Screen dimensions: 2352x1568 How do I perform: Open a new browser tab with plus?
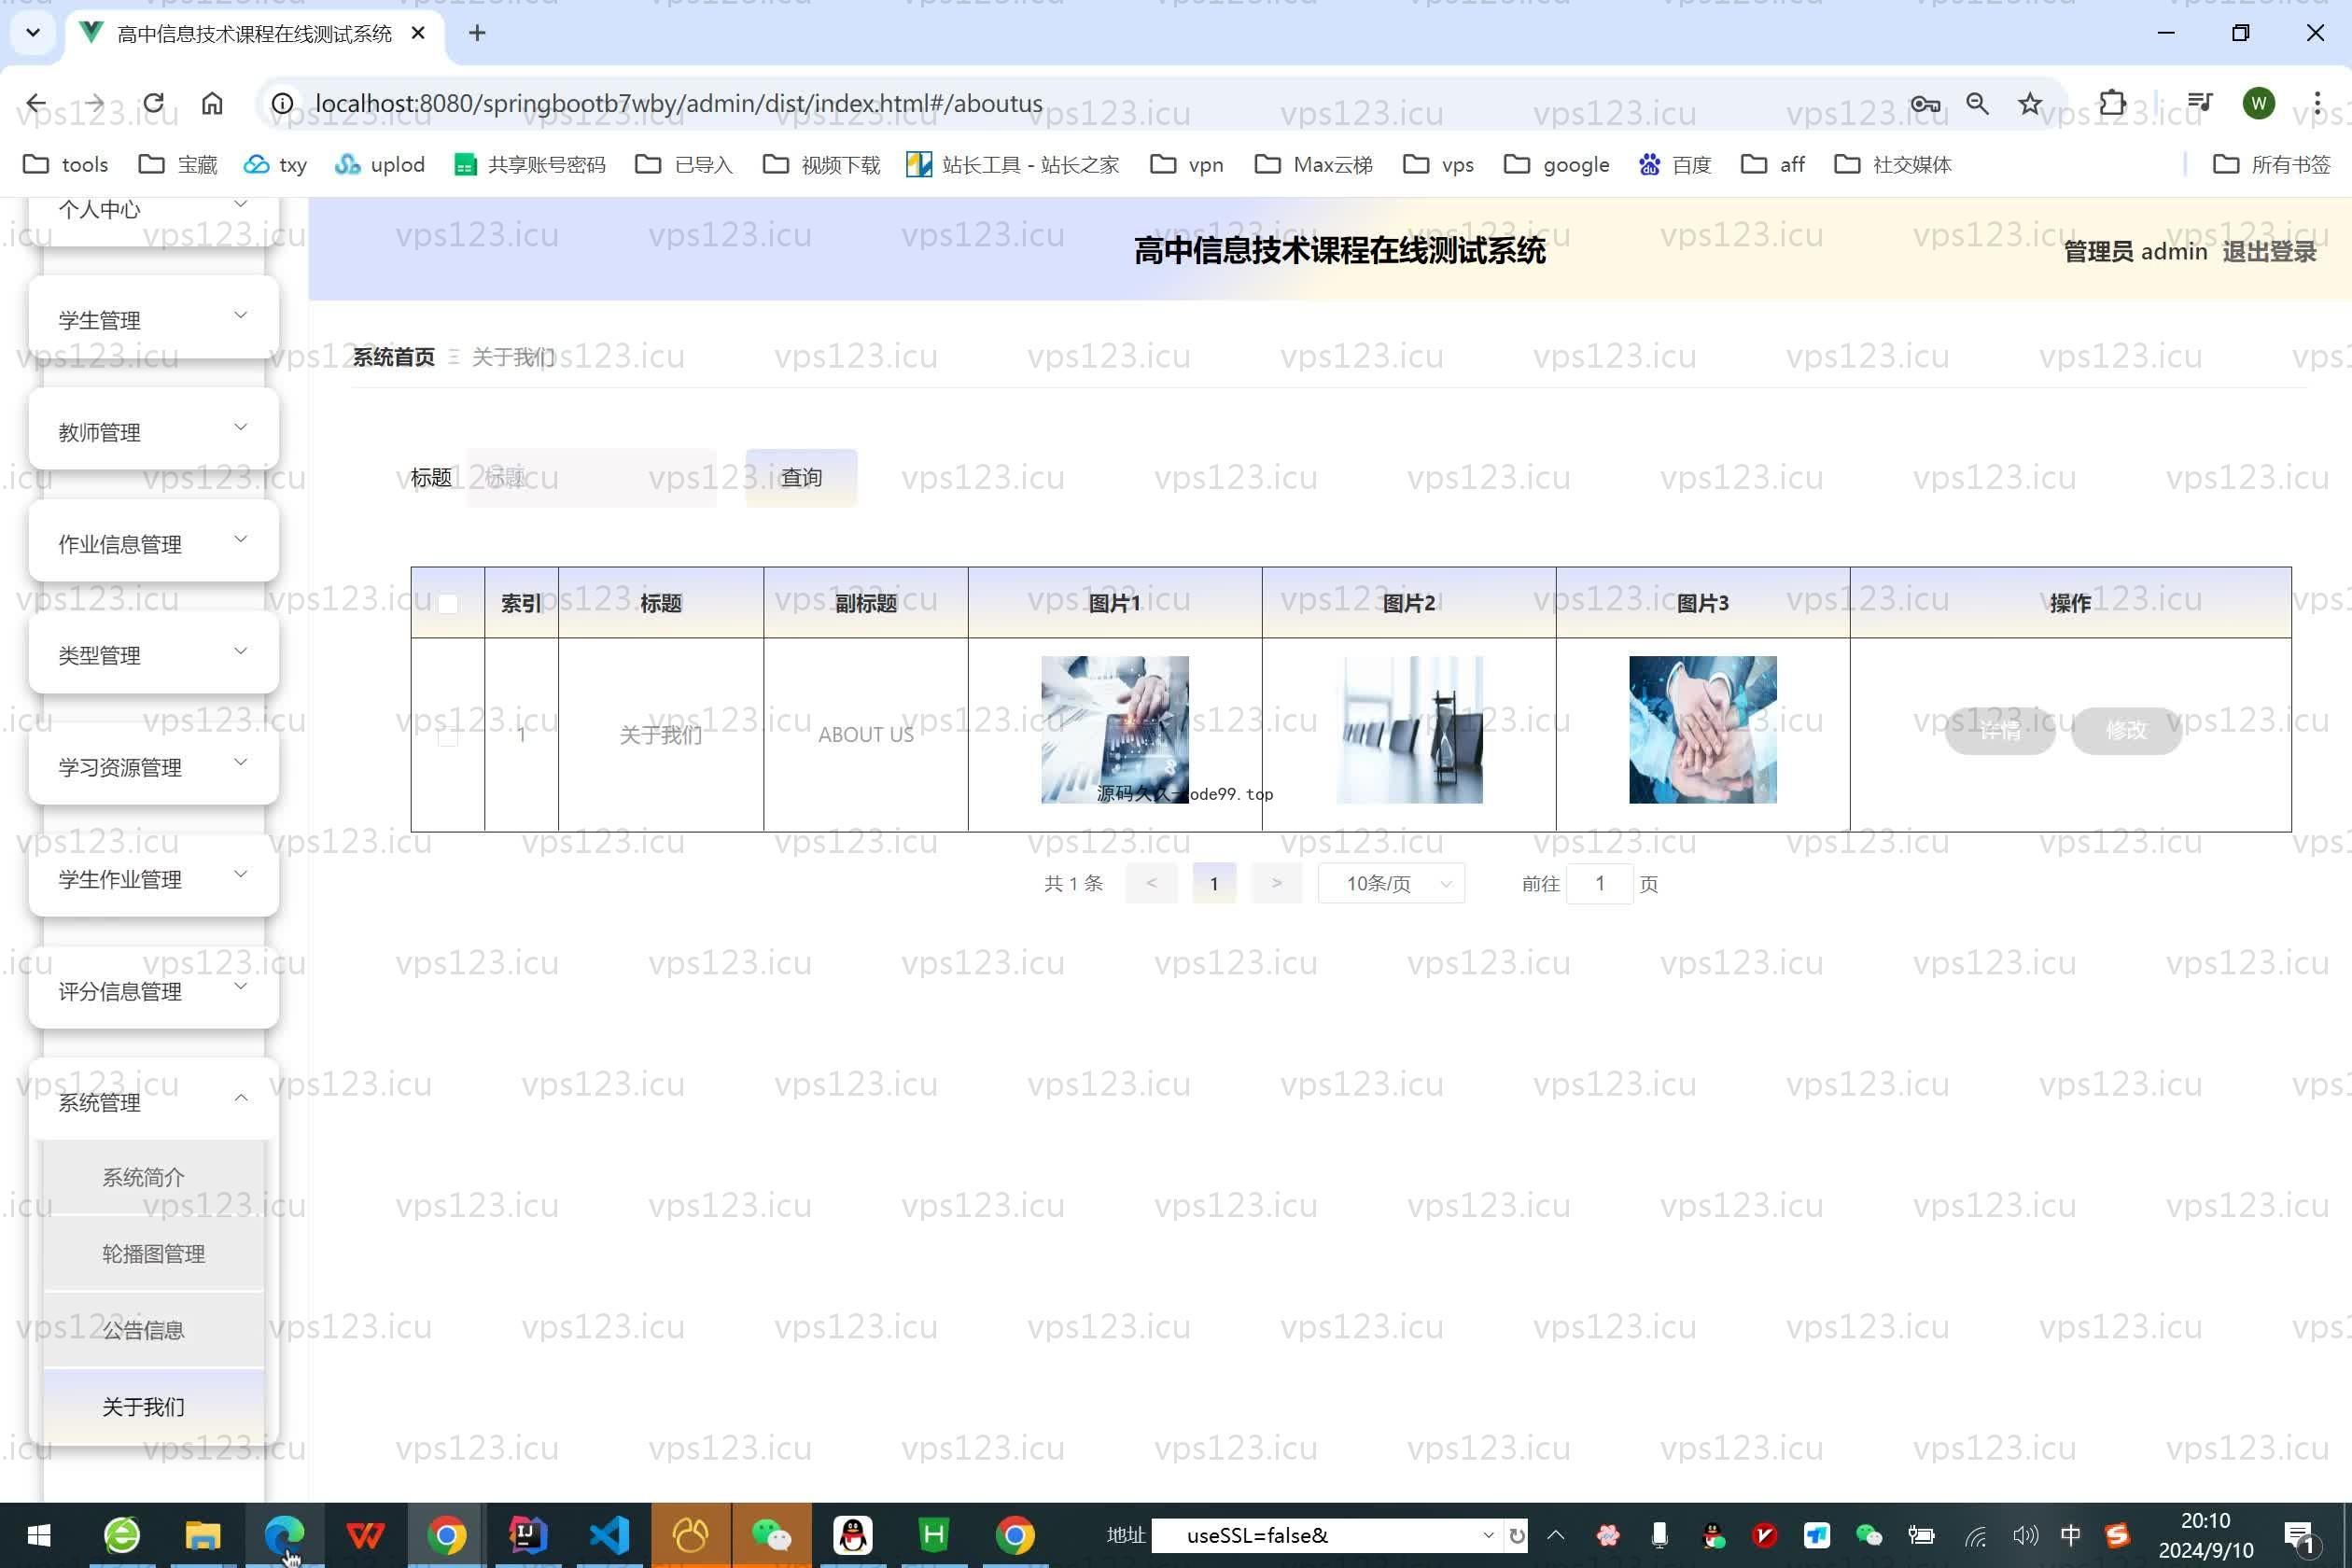477,33
